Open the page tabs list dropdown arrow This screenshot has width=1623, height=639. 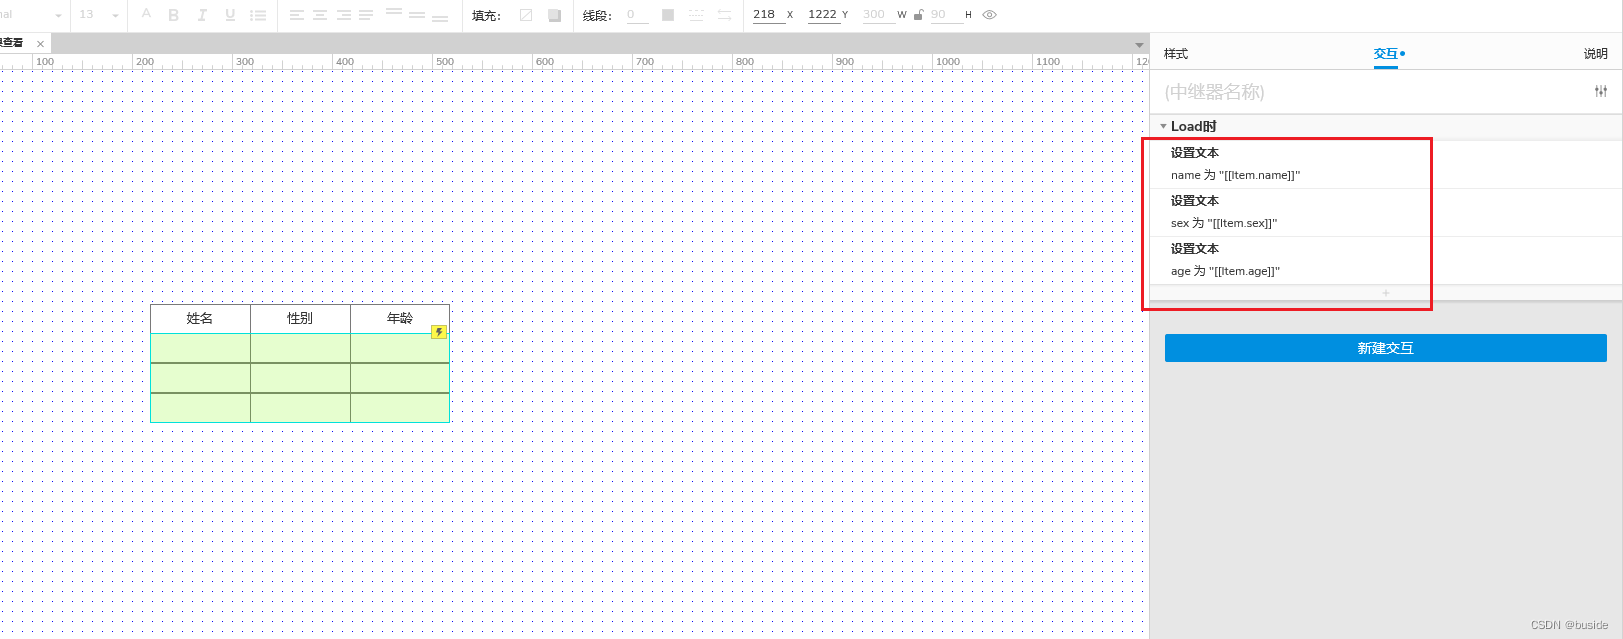(x=1139, y=44)
